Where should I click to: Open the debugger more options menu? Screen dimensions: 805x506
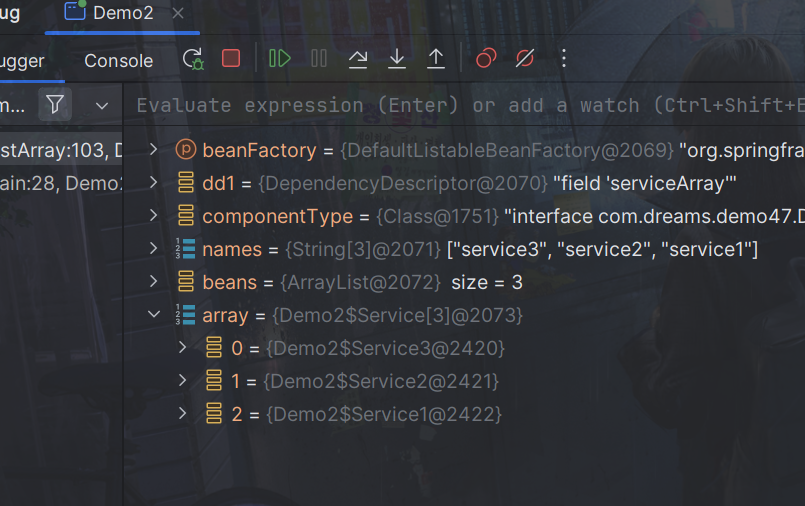(564, 59)
